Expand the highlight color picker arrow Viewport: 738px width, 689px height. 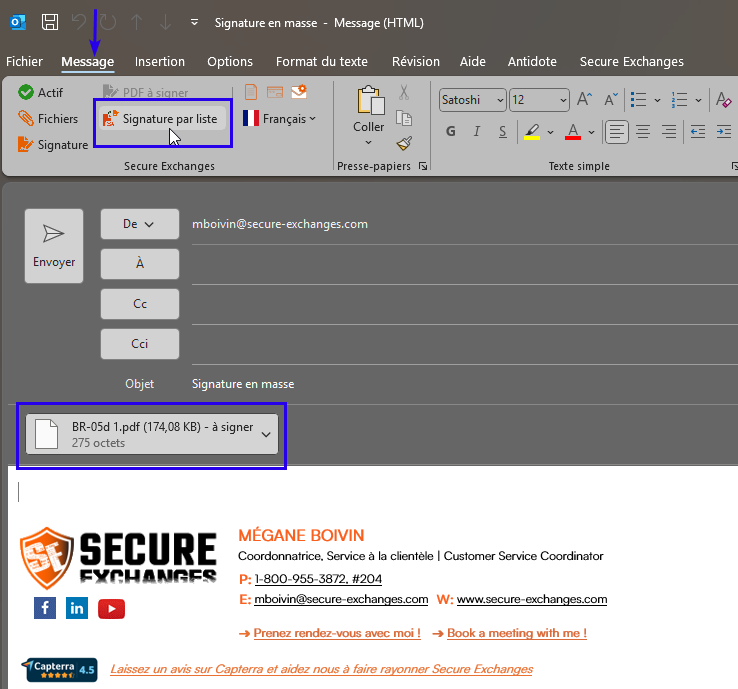coord(550,132)
